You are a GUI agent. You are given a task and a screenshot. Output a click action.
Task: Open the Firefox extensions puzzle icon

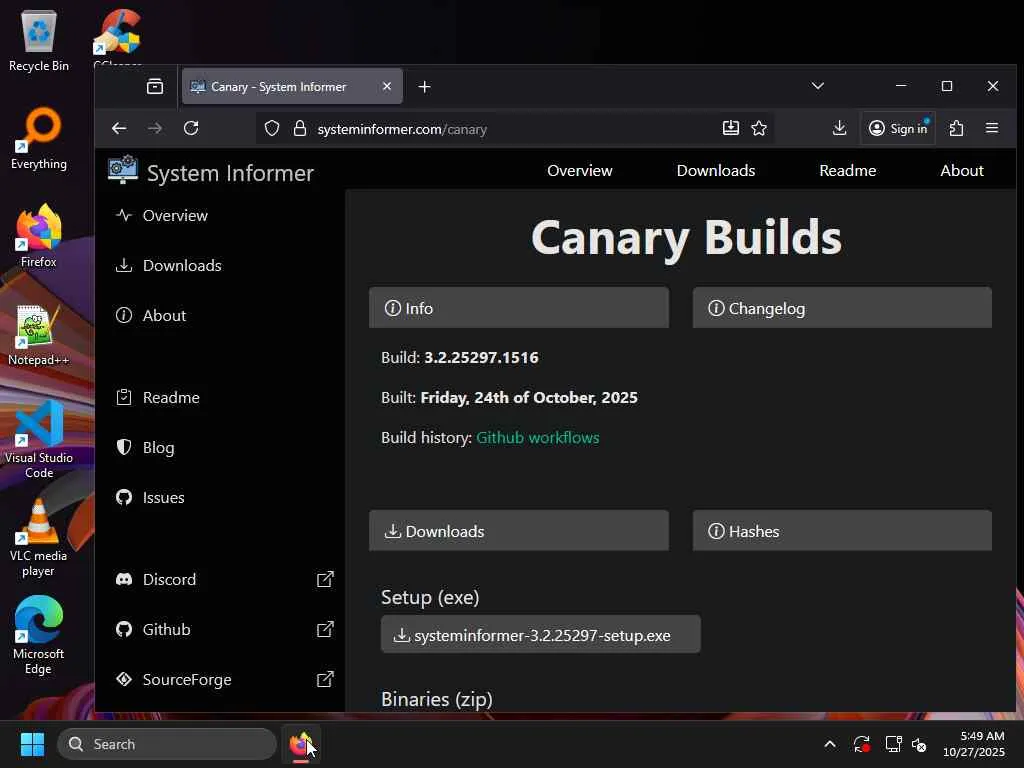coord(957,128)
